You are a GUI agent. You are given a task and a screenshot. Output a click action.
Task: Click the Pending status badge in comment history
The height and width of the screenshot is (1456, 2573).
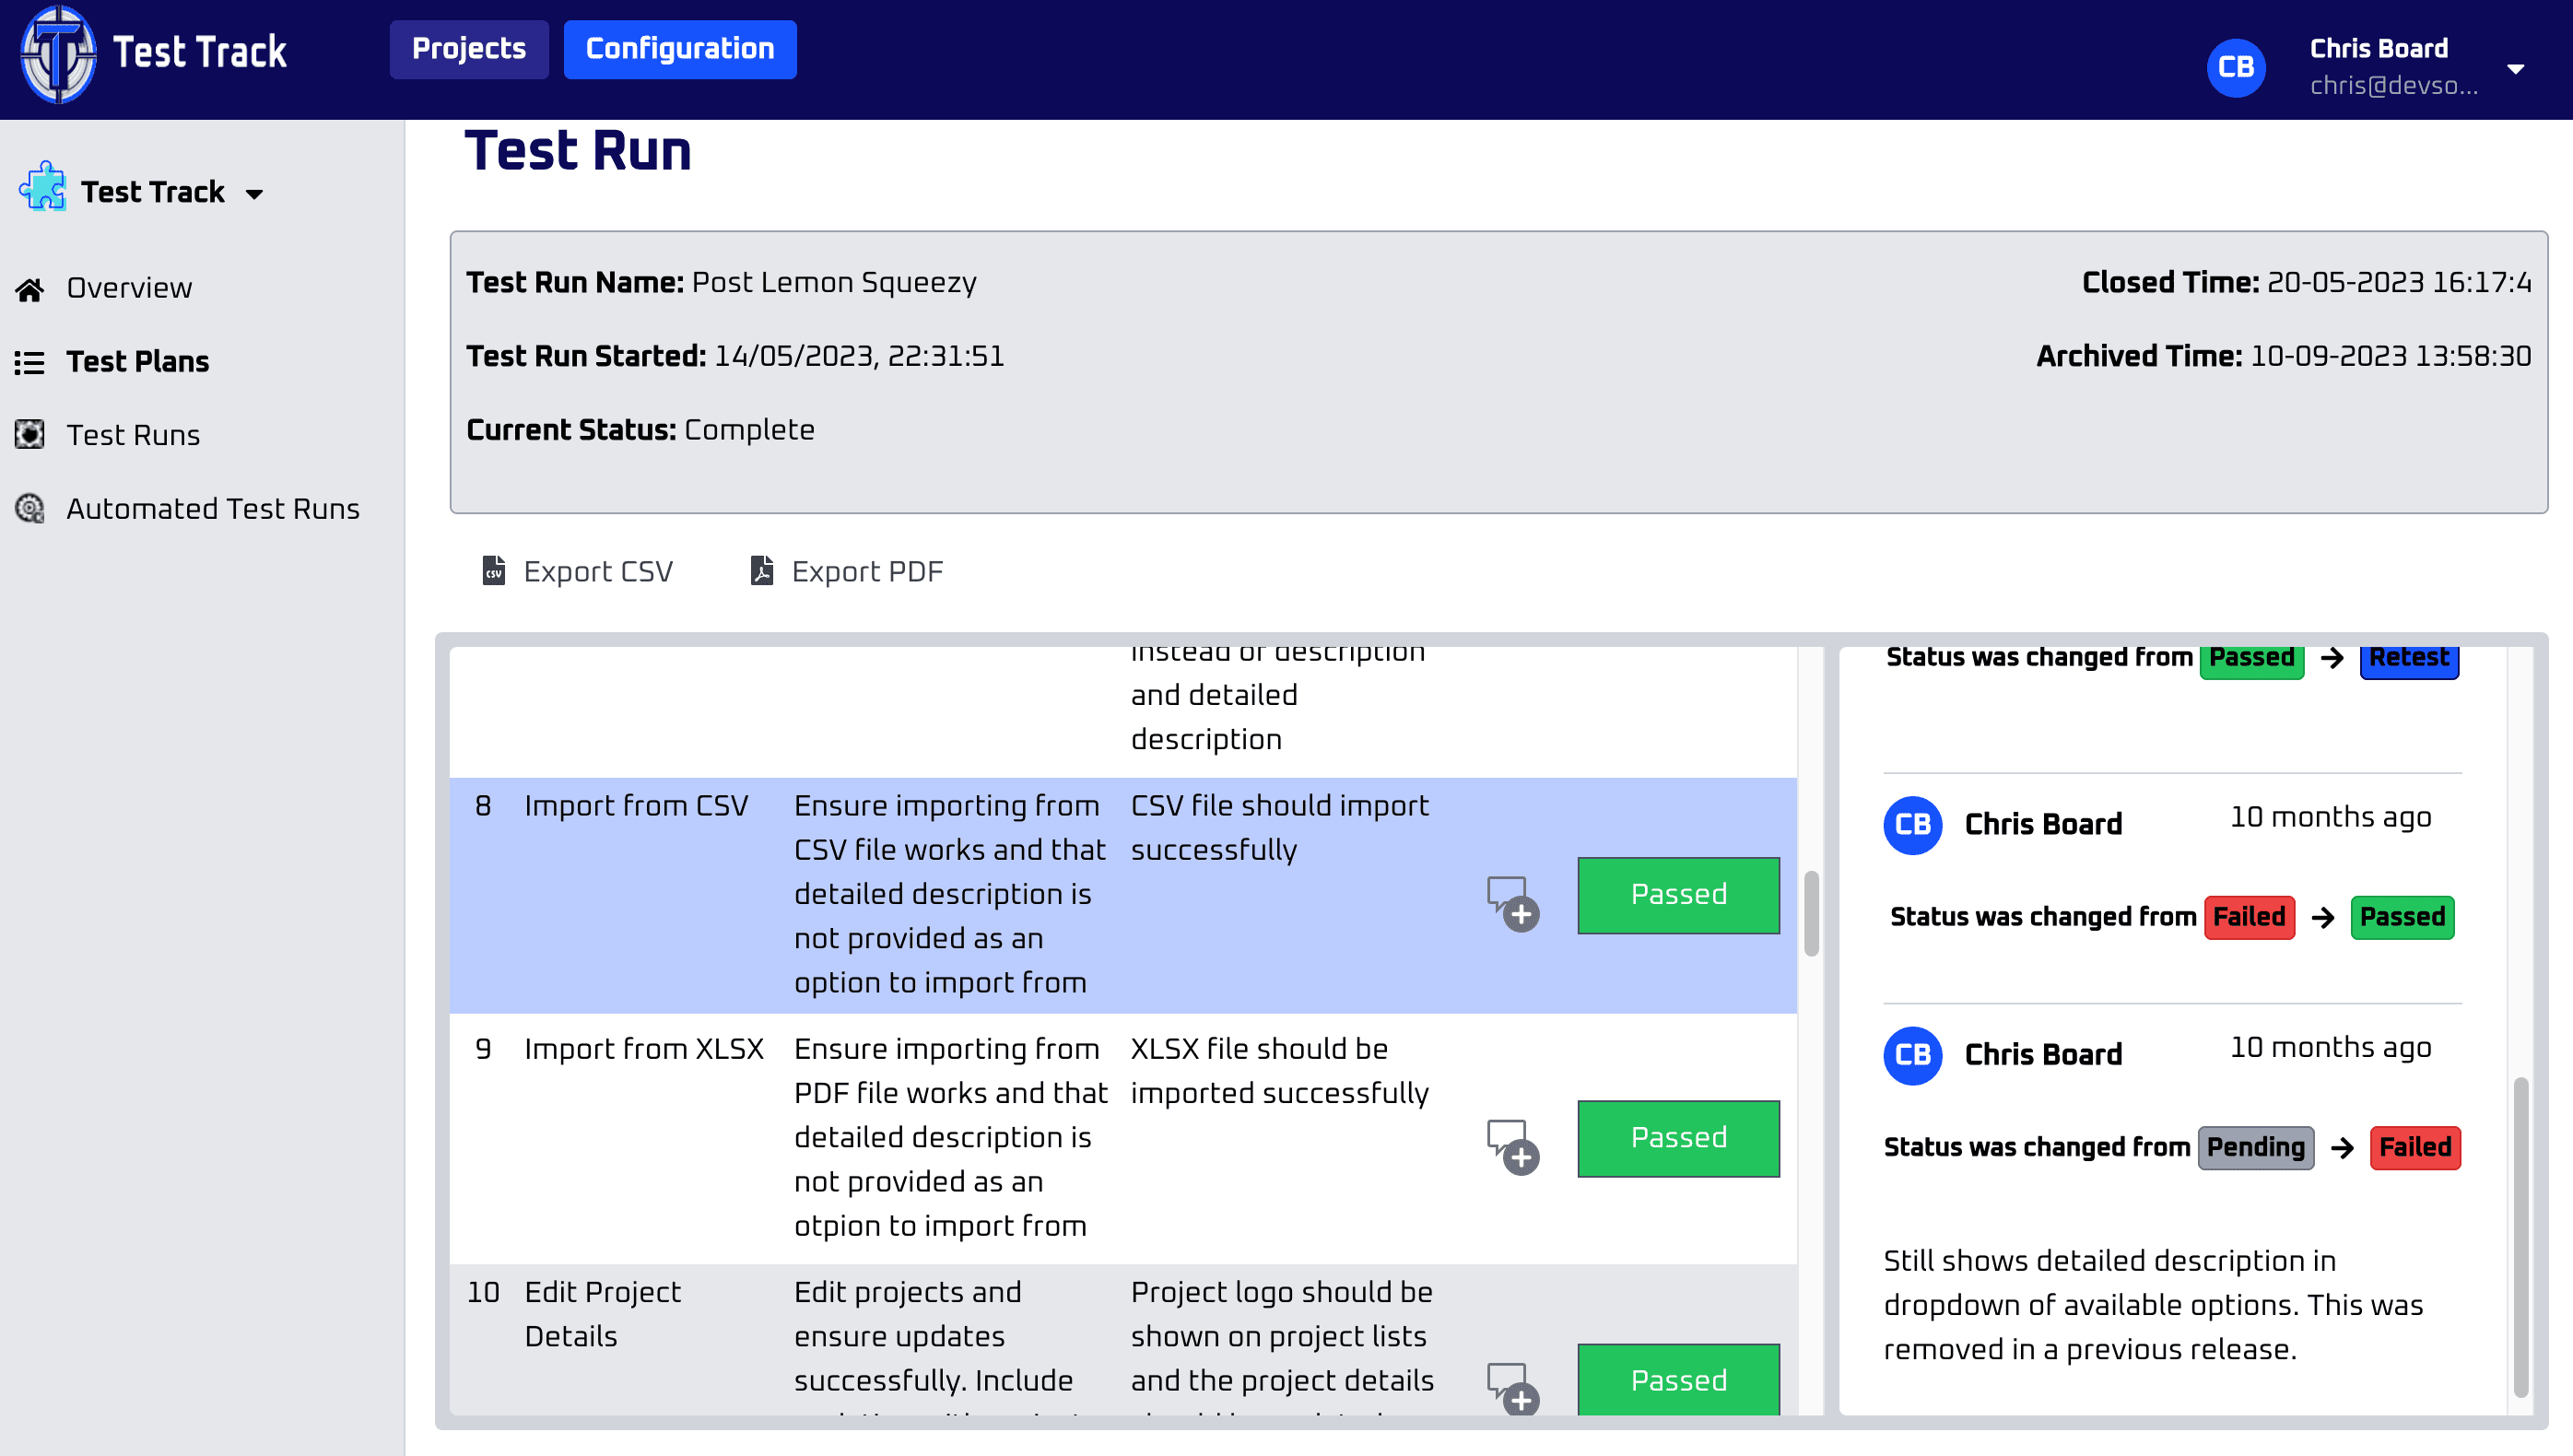click(2255, 1147)
